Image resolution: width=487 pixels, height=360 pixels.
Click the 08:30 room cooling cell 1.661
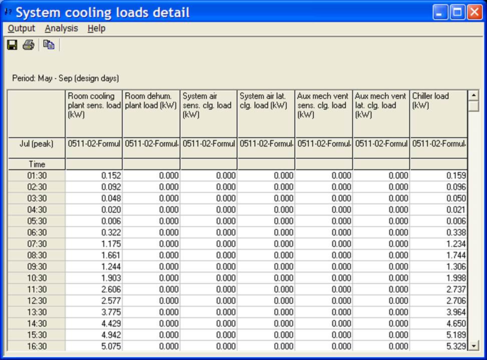(94, 255)
